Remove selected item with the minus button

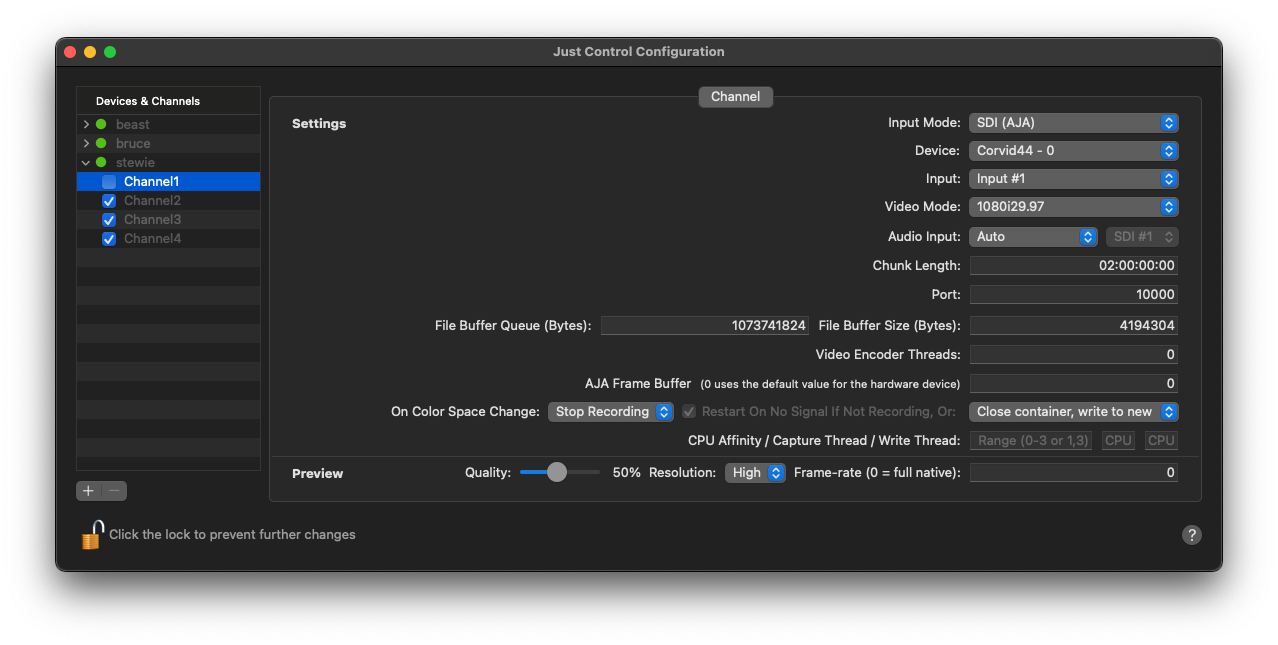click(114, 491)
